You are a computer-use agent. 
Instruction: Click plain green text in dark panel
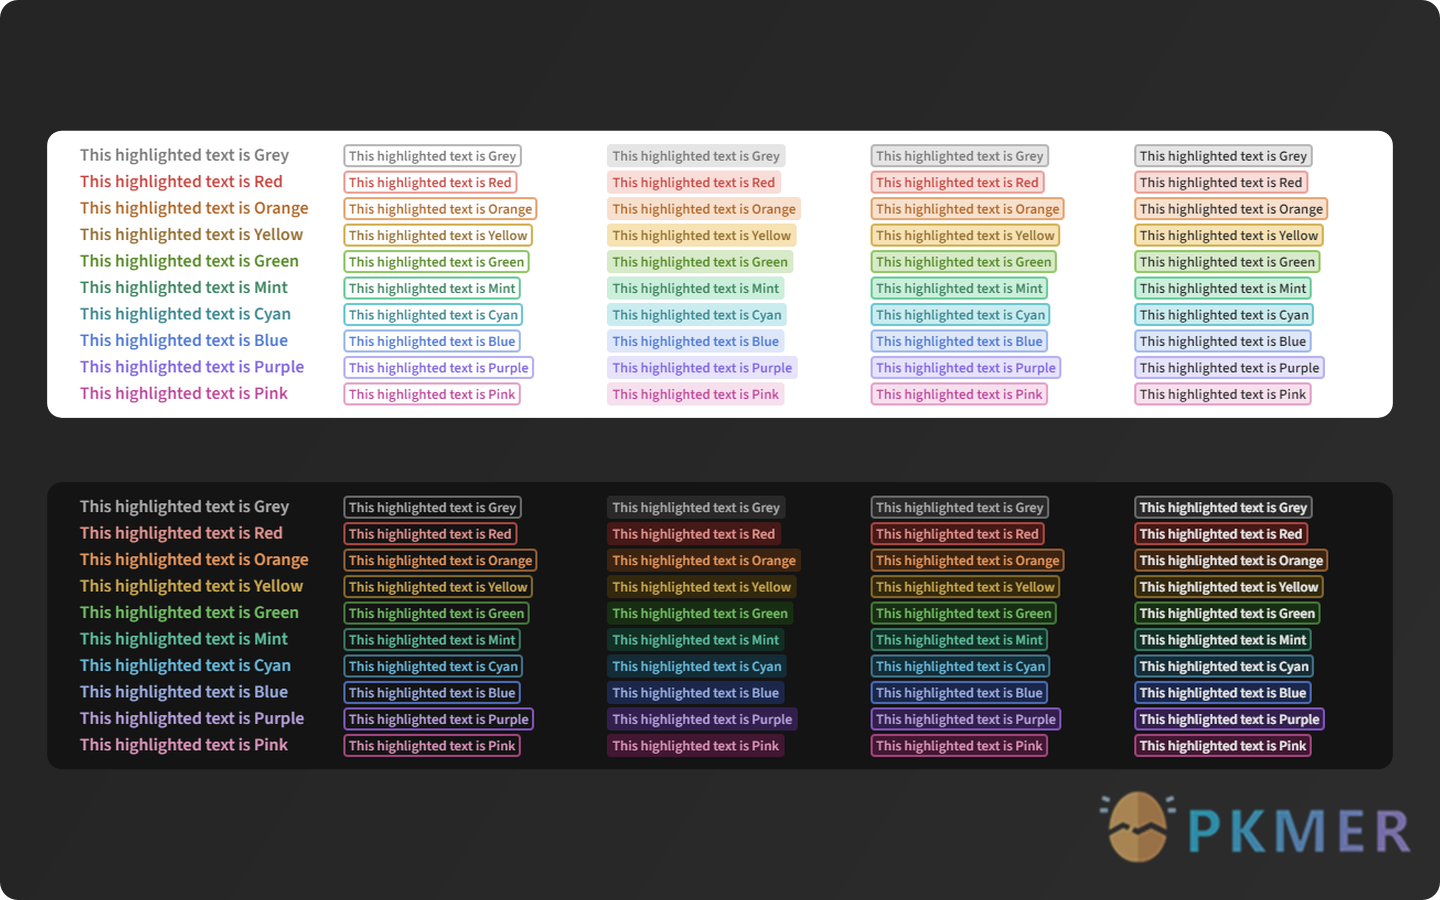click(x=189, y=613)
